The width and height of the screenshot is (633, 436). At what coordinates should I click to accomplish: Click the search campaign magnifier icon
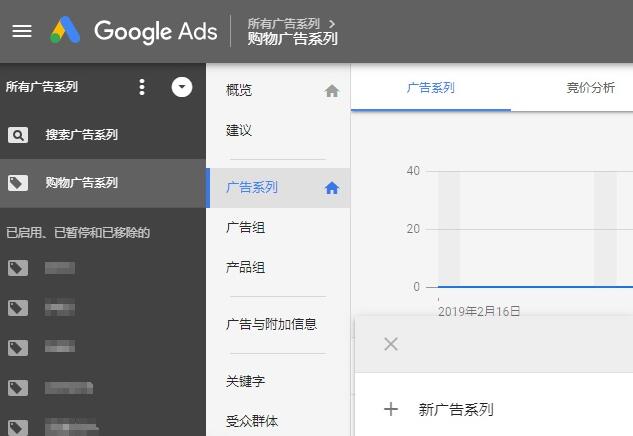click(18, 135)
